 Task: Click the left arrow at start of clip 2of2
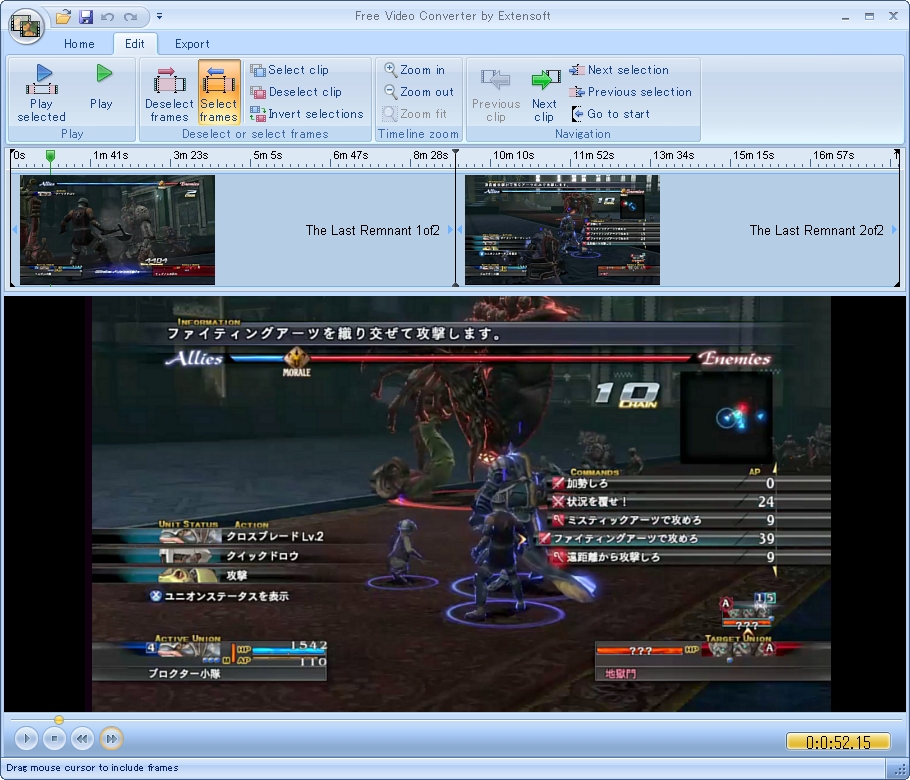point(460,230)
